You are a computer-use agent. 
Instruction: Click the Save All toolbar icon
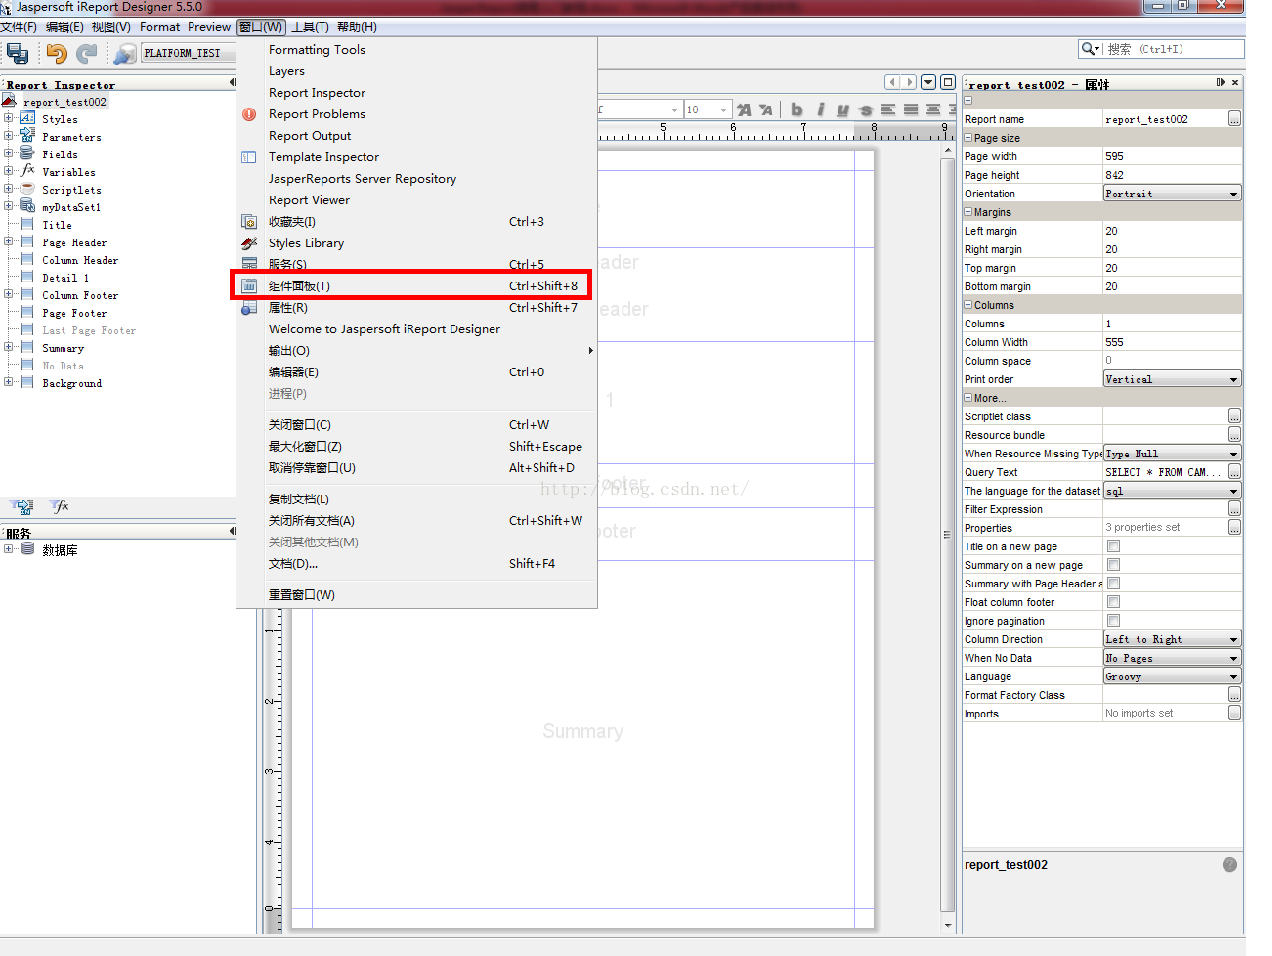[x=17, y=53]
